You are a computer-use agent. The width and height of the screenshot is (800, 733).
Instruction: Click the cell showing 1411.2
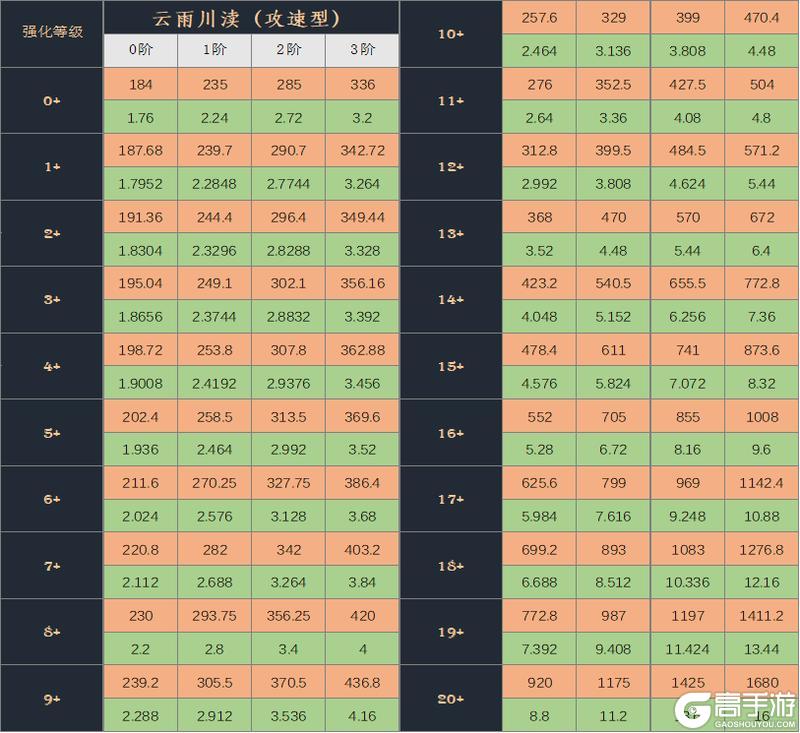pos(762,616)
